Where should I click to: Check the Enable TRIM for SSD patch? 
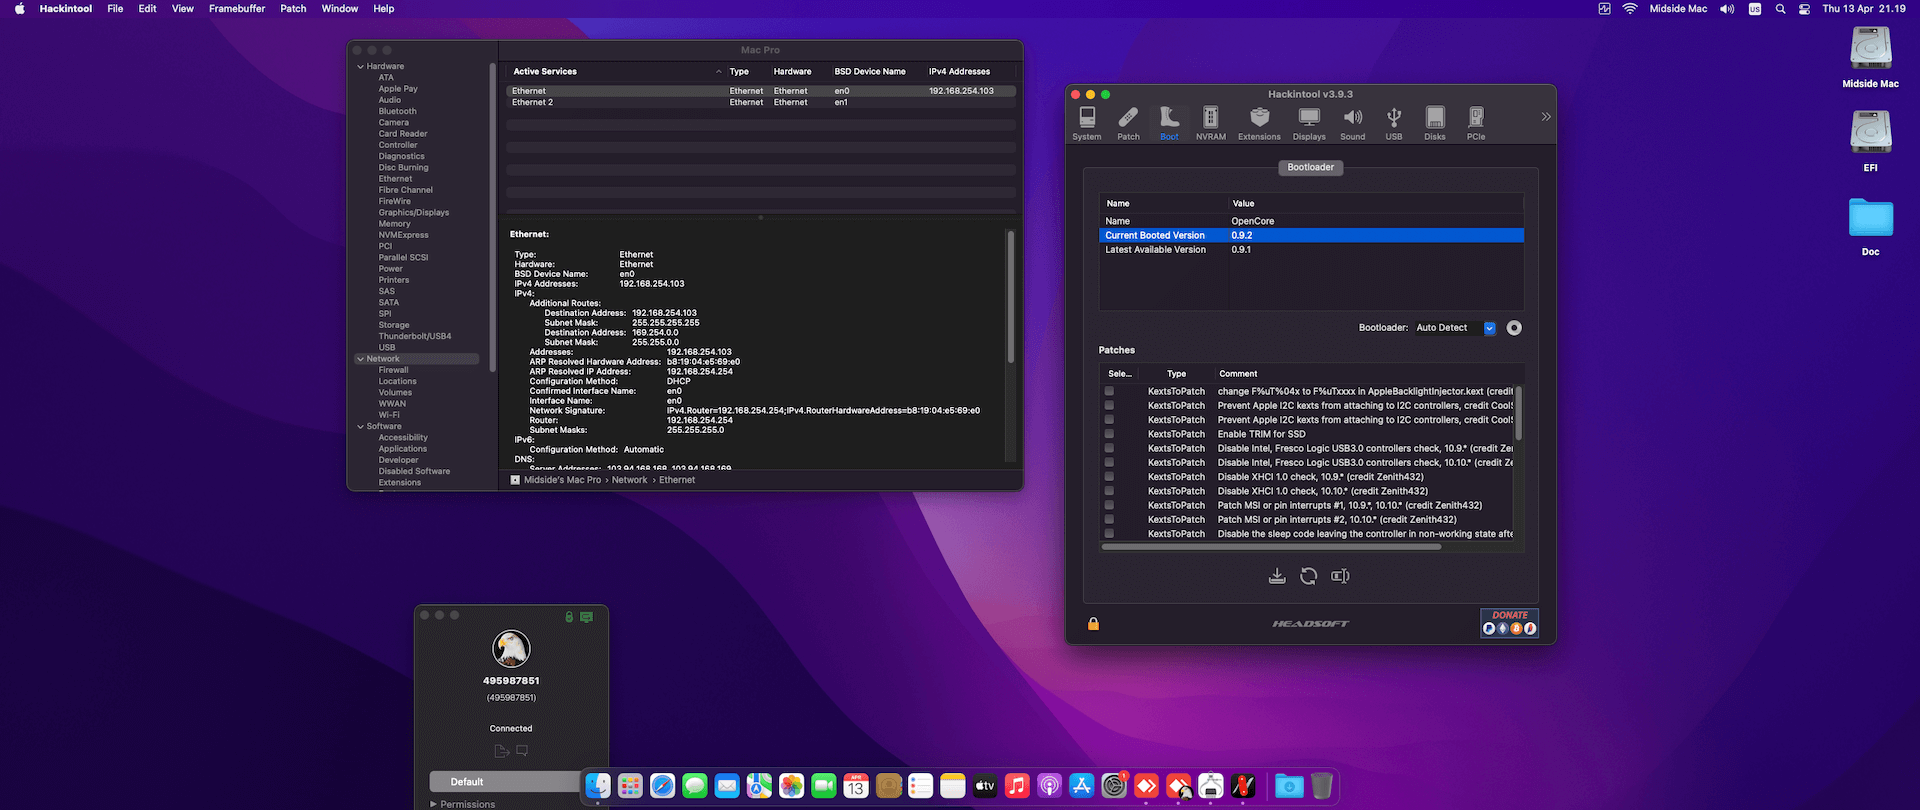(x=1109, y=434)
